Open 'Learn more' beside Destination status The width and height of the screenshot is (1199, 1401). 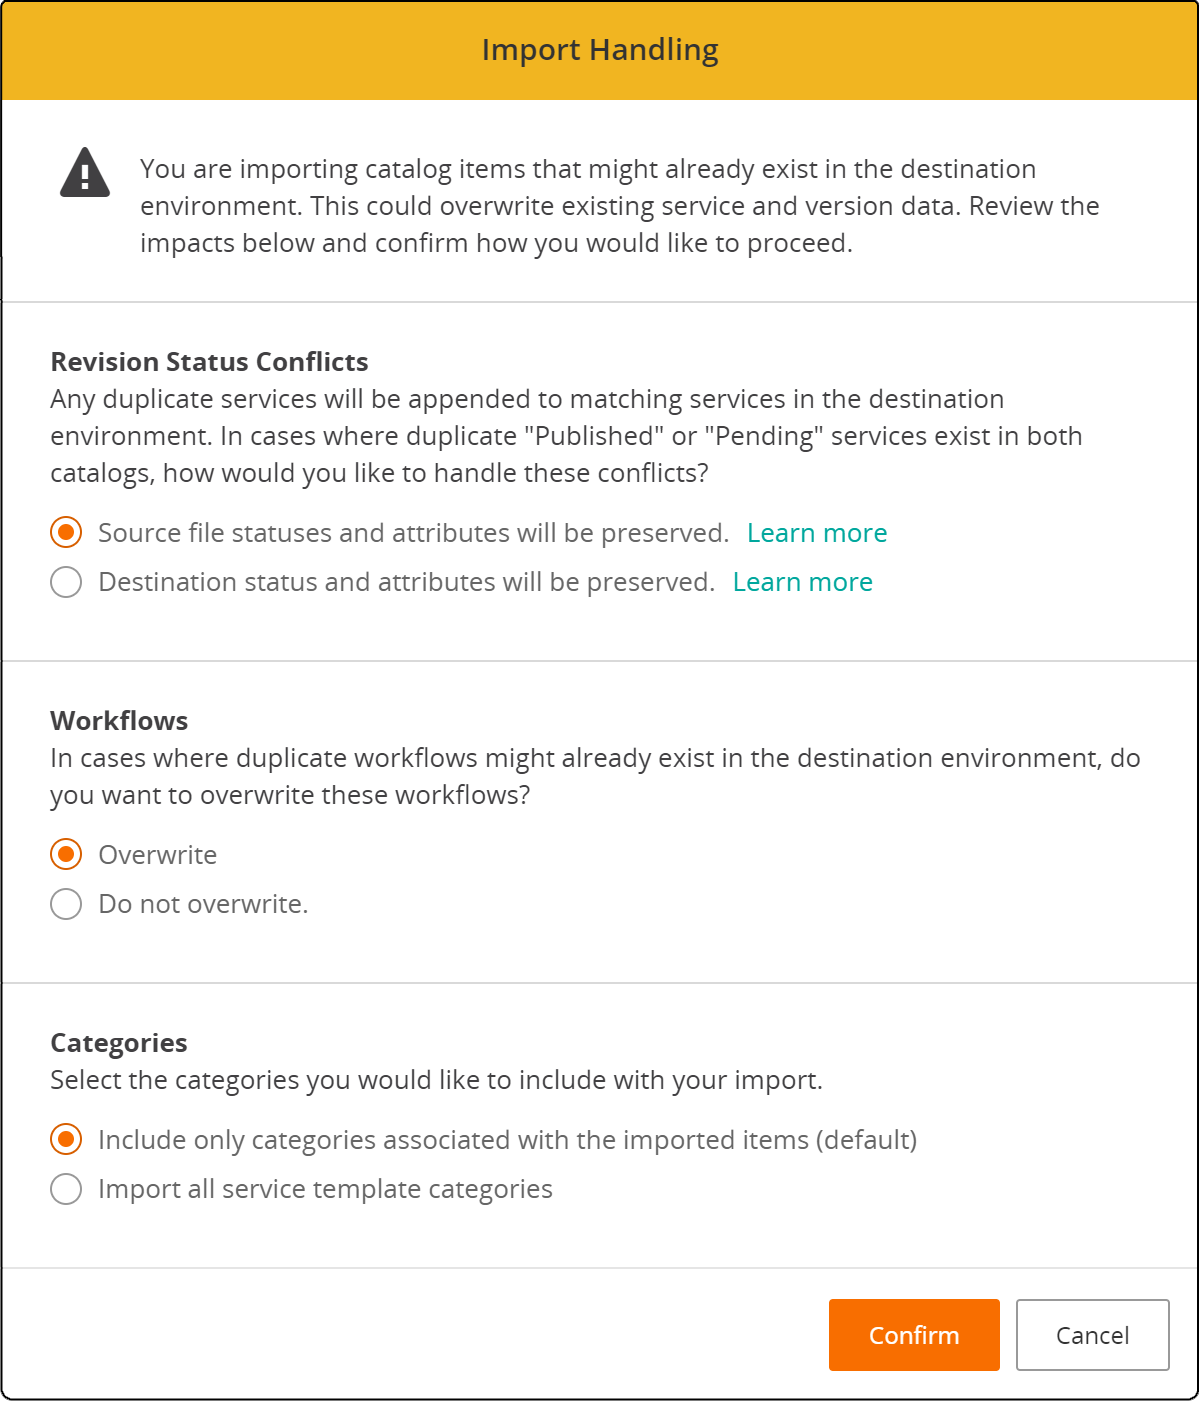802,582
